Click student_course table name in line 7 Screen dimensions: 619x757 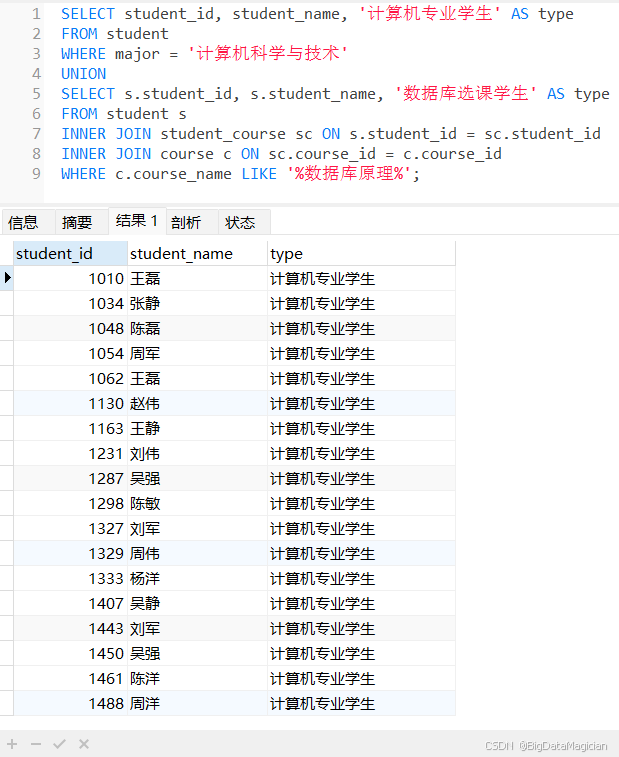point(223,134)
